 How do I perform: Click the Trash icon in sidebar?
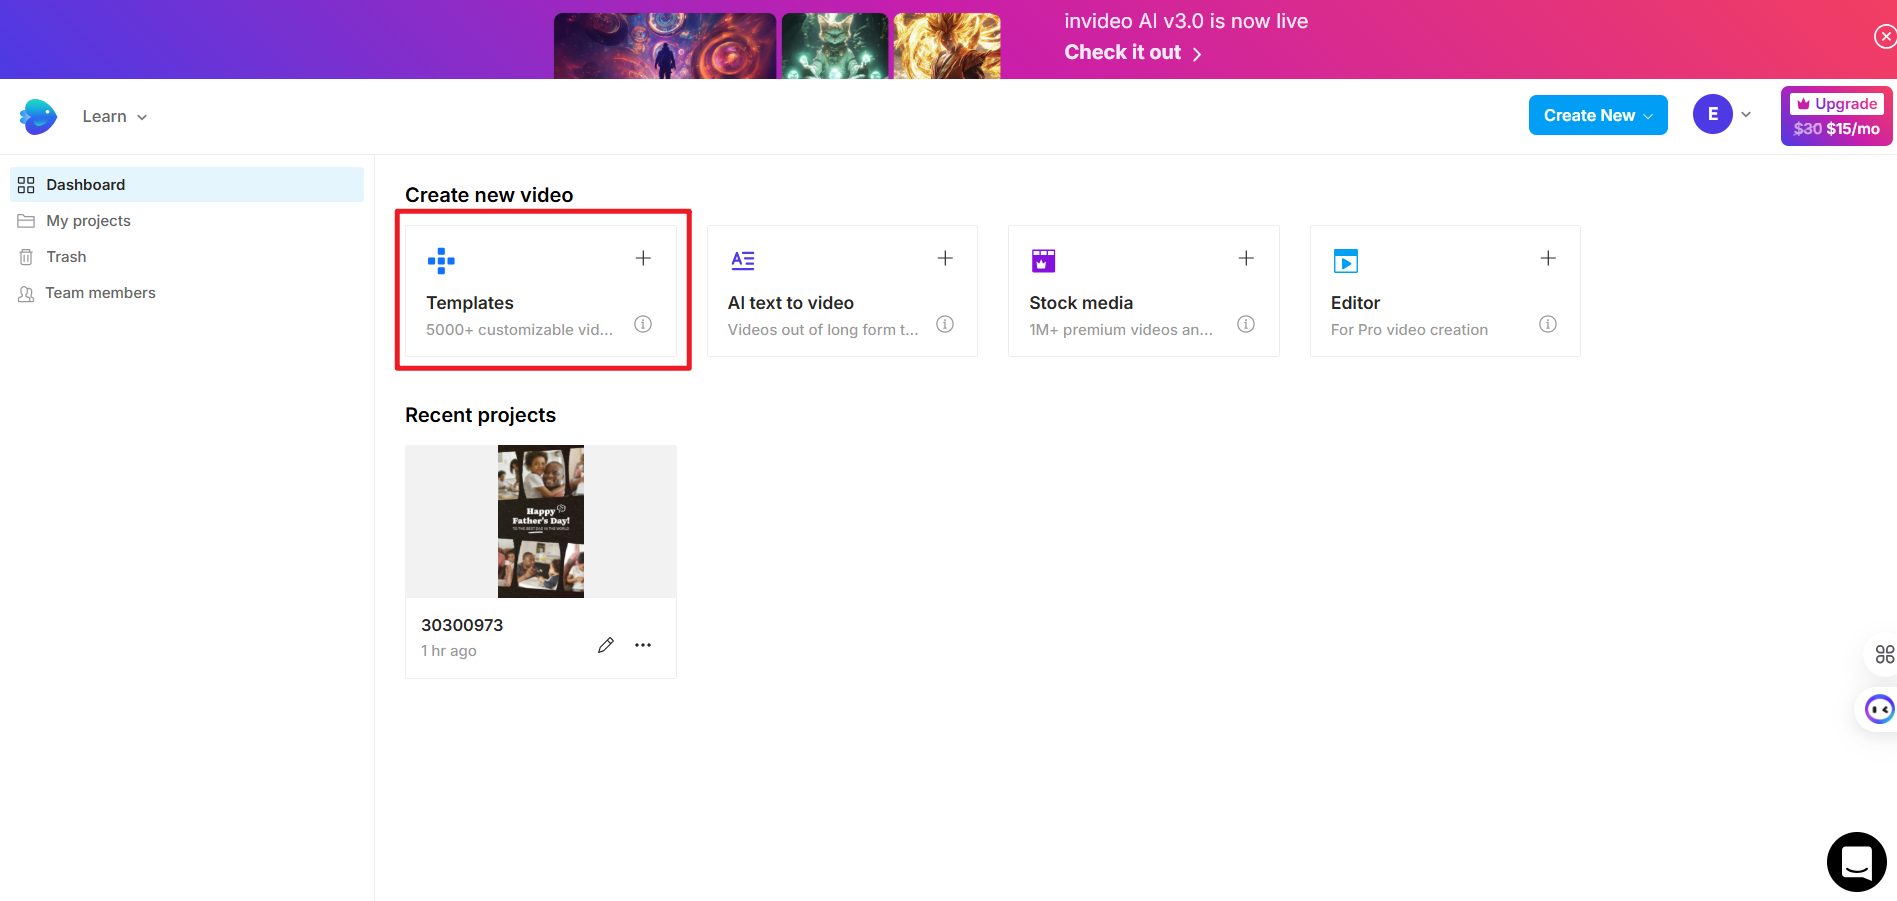click(x=27, y=256)
